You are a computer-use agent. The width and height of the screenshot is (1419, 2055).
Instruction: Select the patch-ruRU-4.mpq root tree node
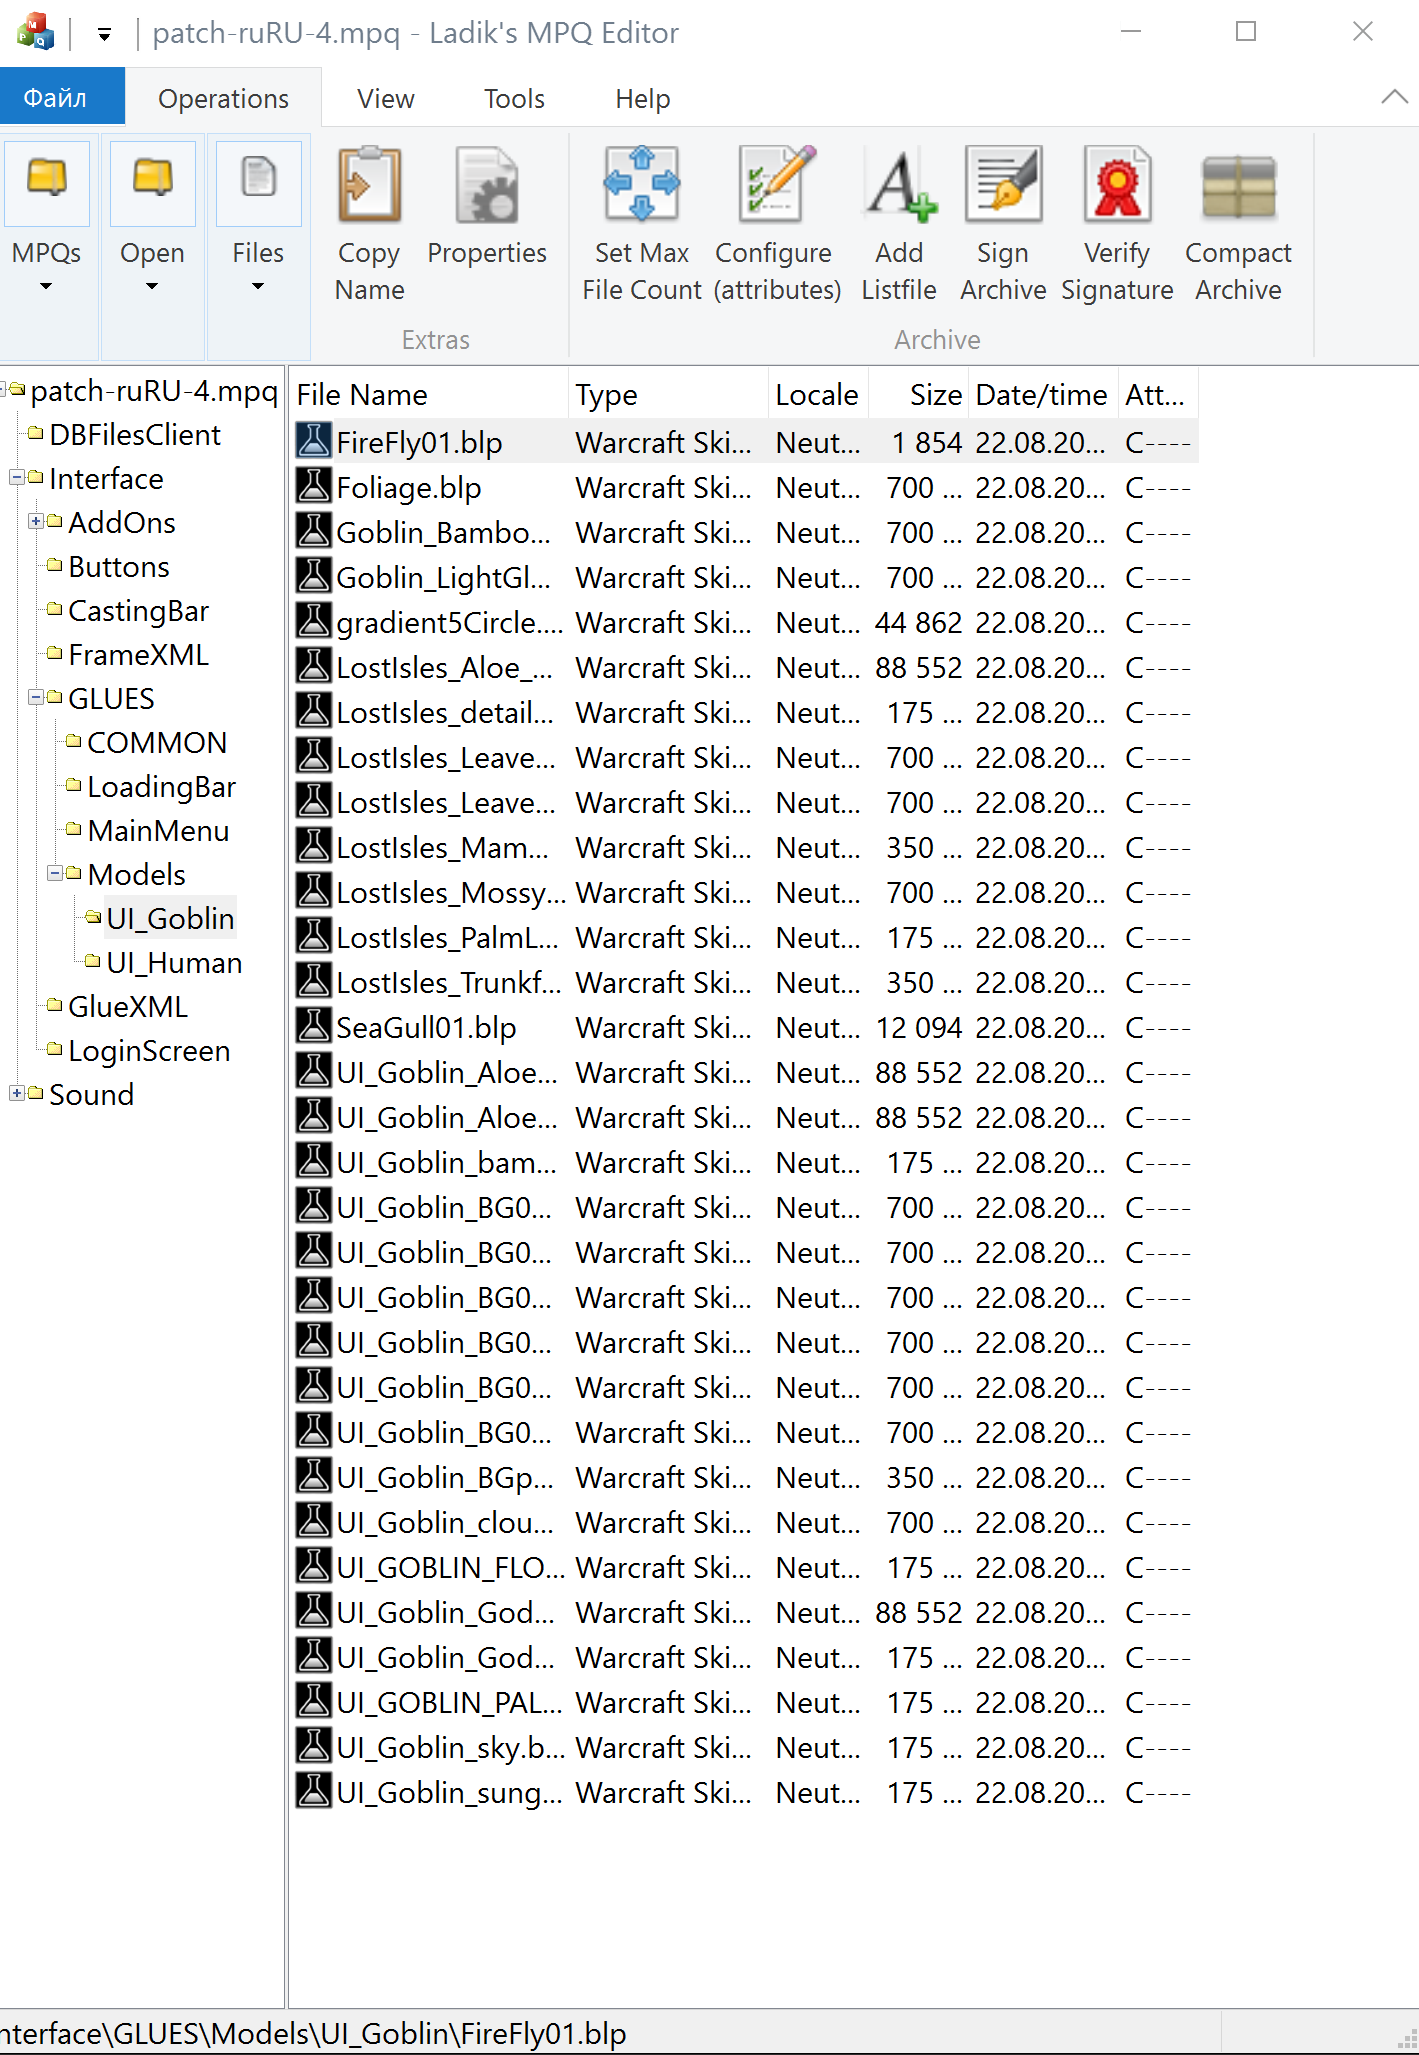(x=153, y=390)
